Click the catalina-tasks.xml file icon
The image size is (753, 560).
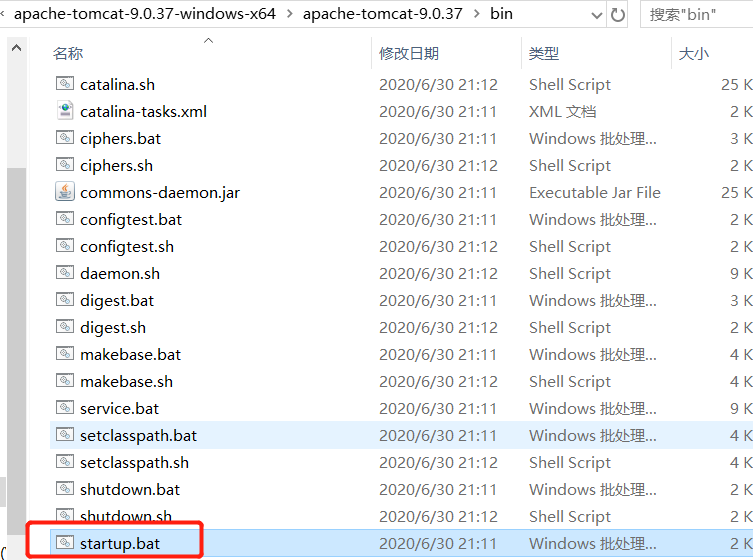pyautogui.click(x=65, y=111)
